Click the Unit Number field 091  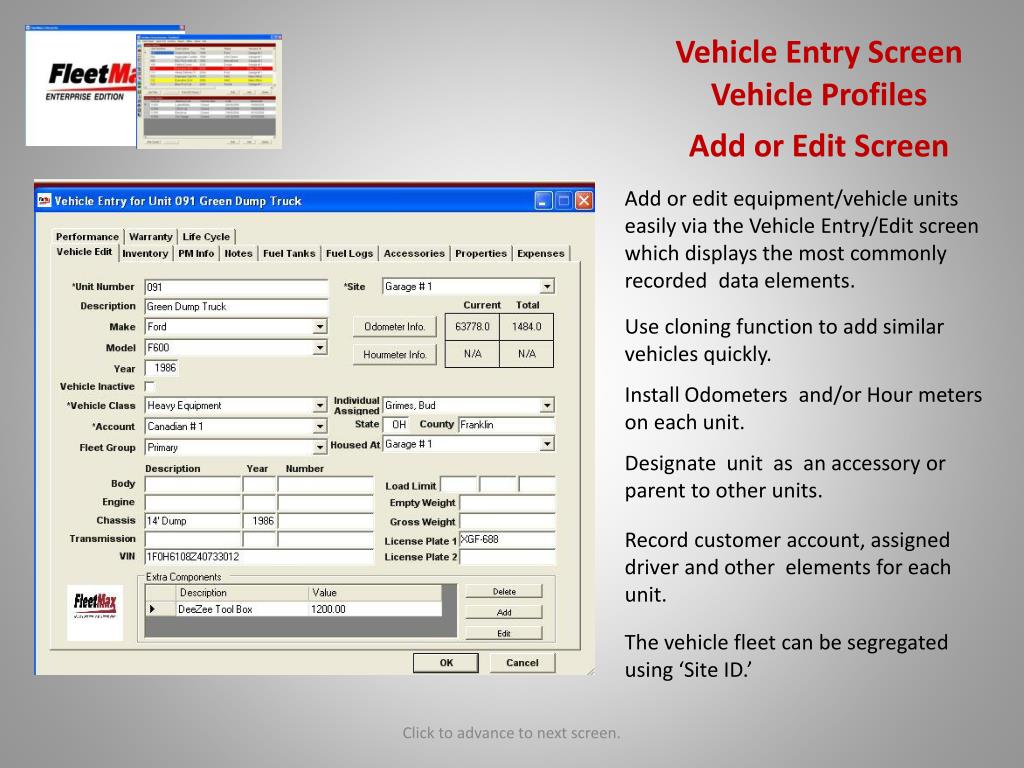[236, 287]
